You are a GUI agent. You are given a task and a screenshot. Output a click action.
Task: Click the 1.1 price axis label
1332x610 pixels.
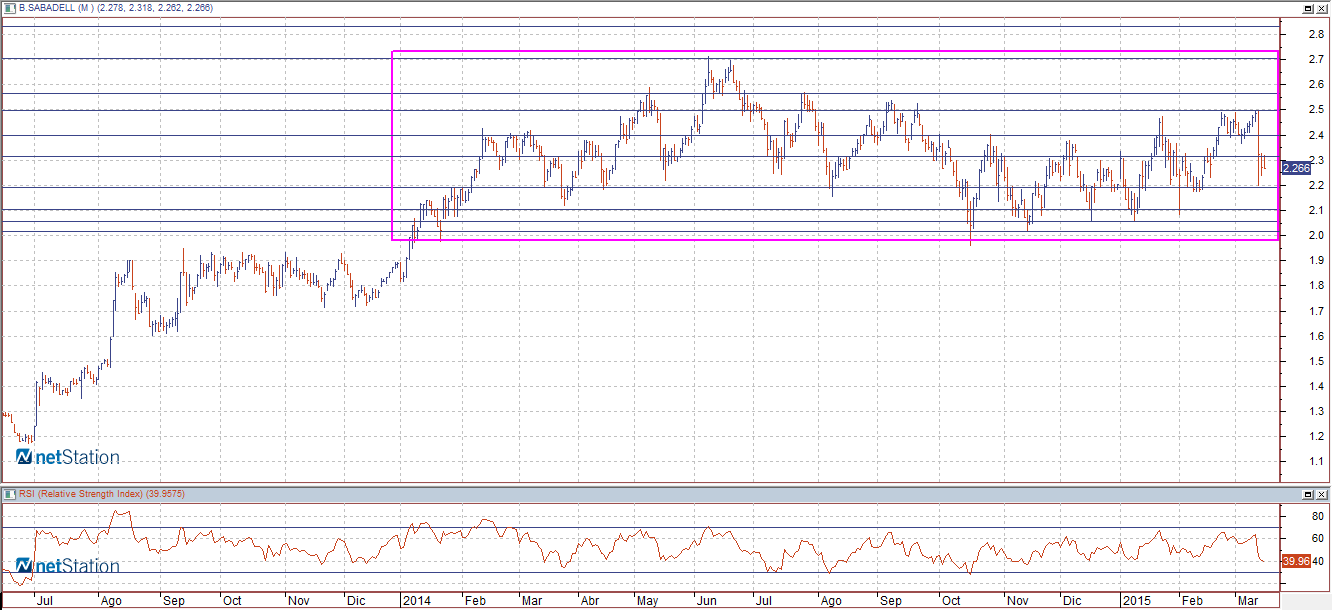pyautogui.click(x=1316, y=461)
